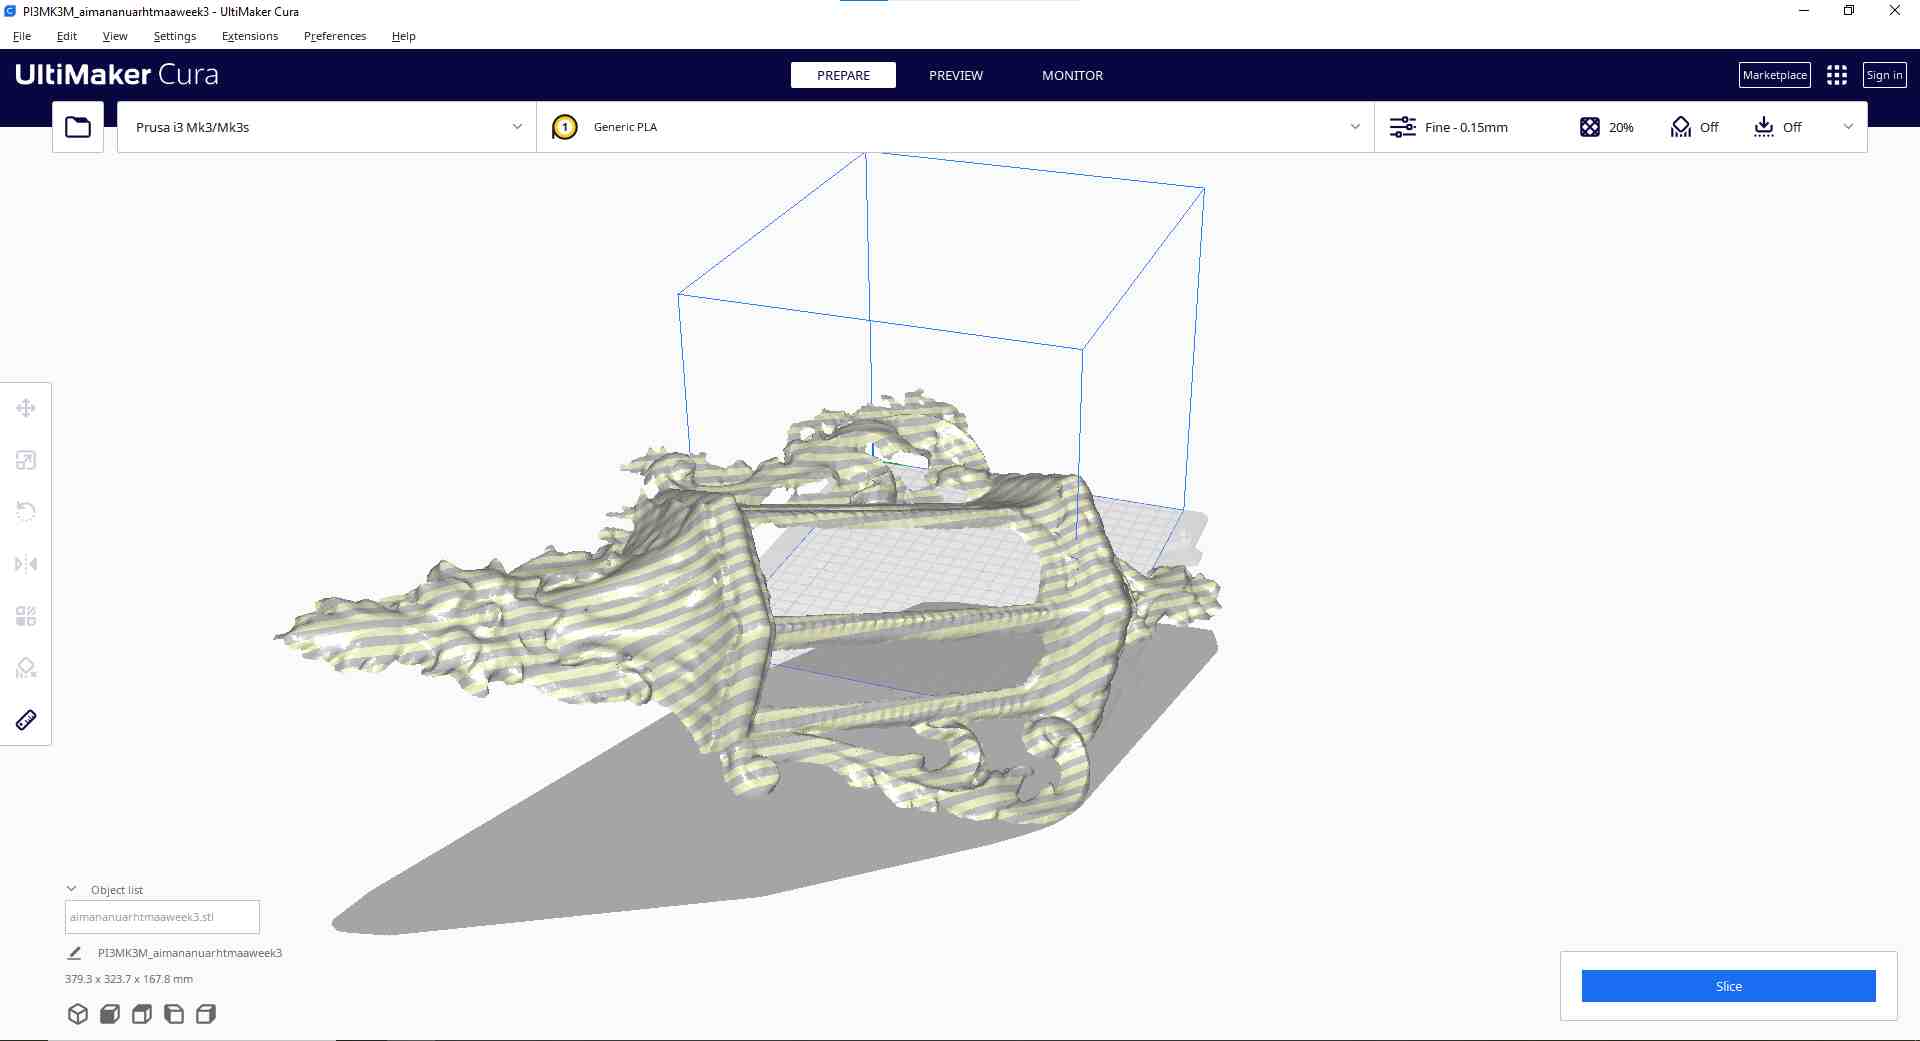Switch to right side view cube

pyautogui.click(x=206, y=1014)
